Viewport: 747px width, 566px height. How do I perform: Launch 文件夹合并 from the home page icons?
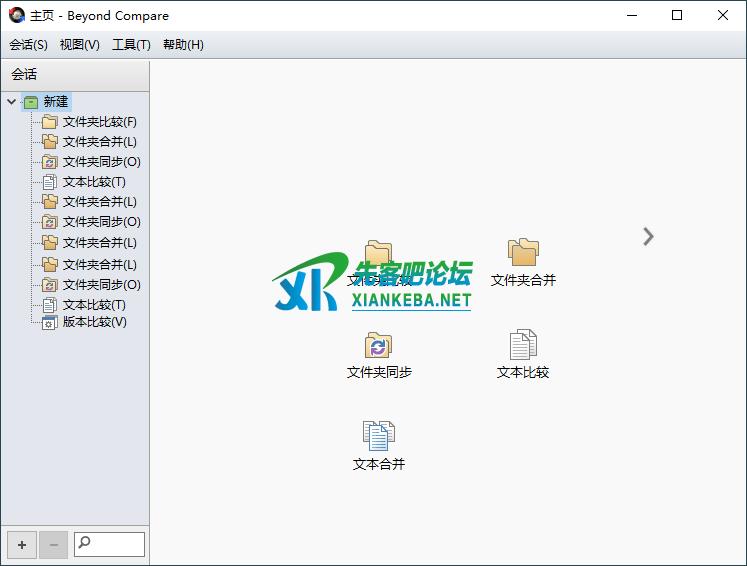pyautogui.click(x=523, y=254)
